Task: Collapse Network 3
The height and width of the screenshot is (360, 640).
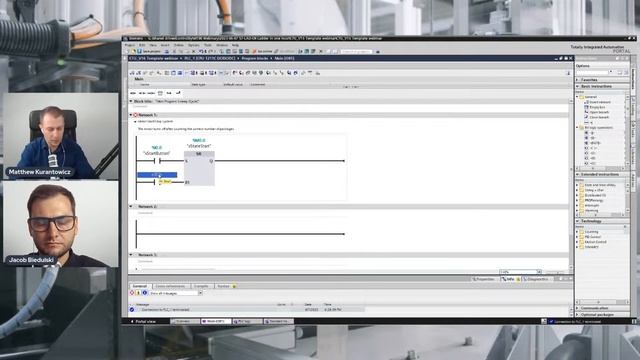Action: point(131,255)
